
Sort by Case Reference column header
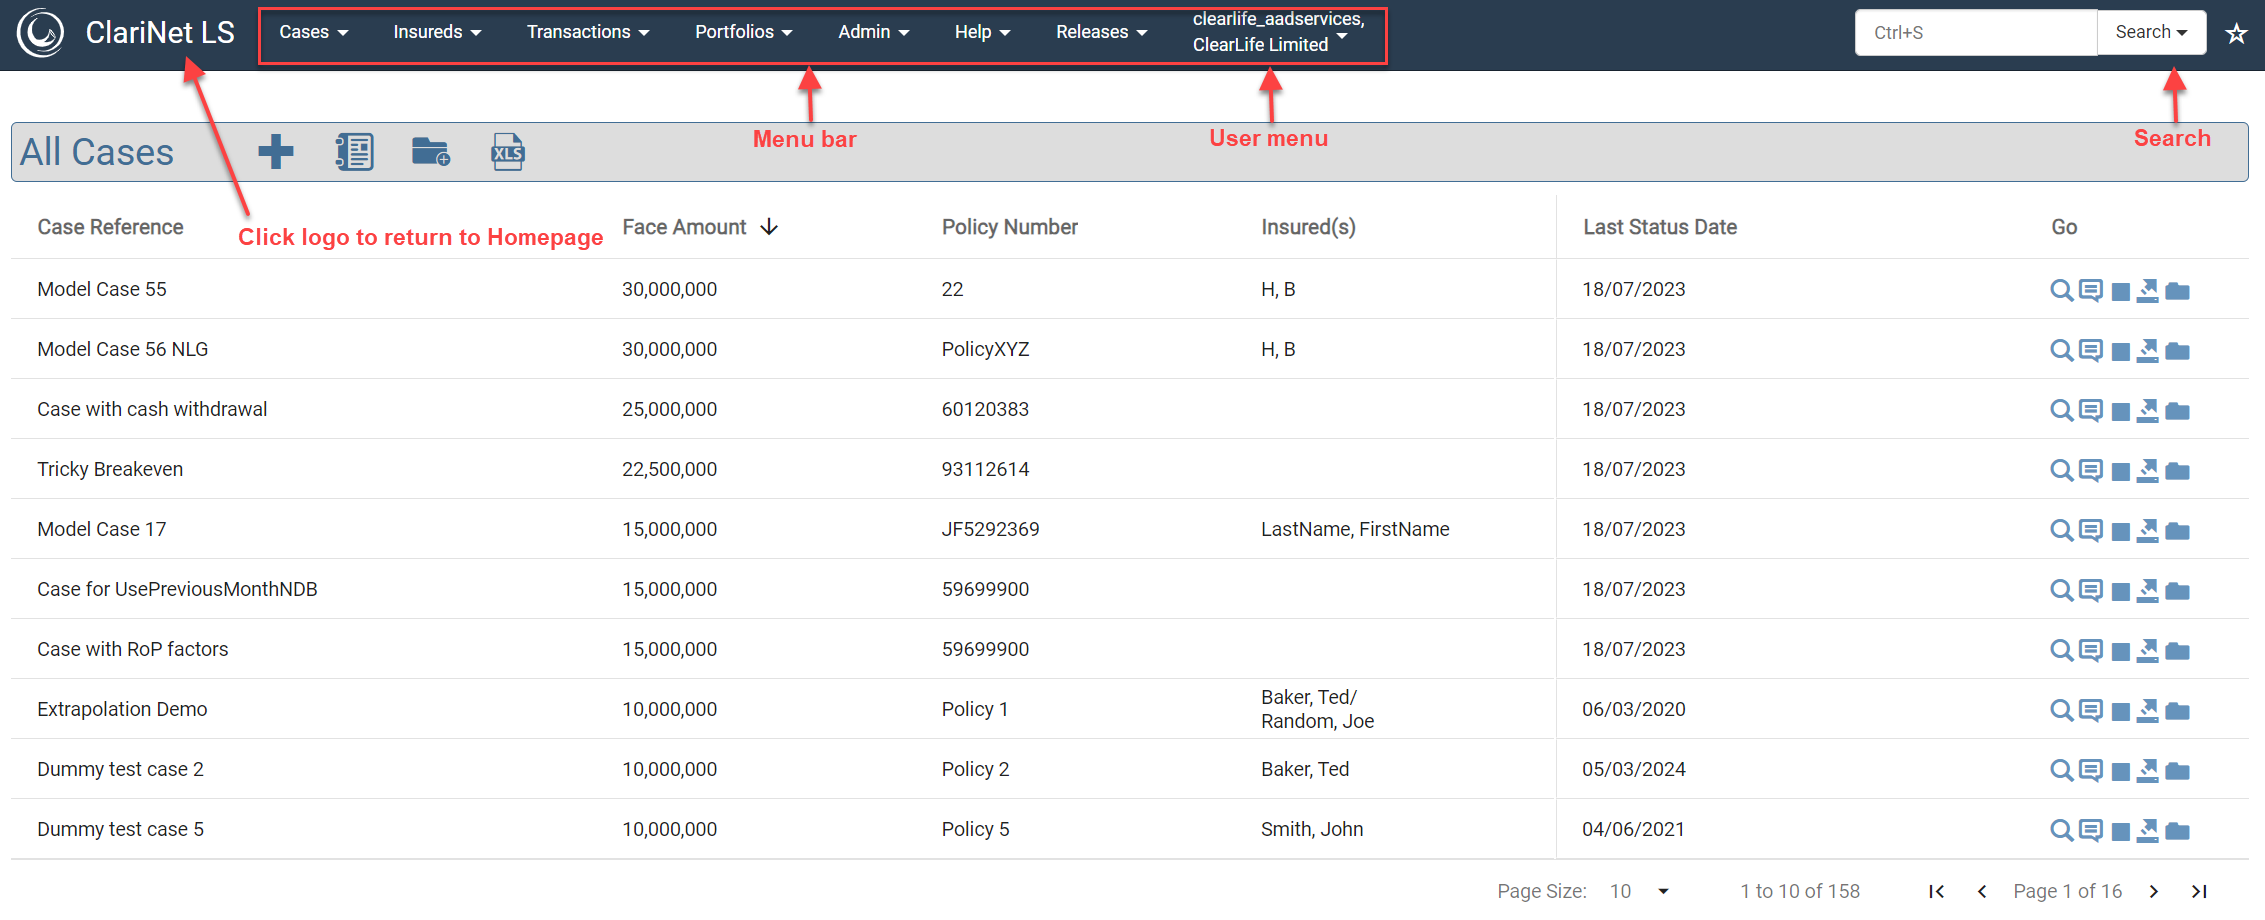click(110, 227)
